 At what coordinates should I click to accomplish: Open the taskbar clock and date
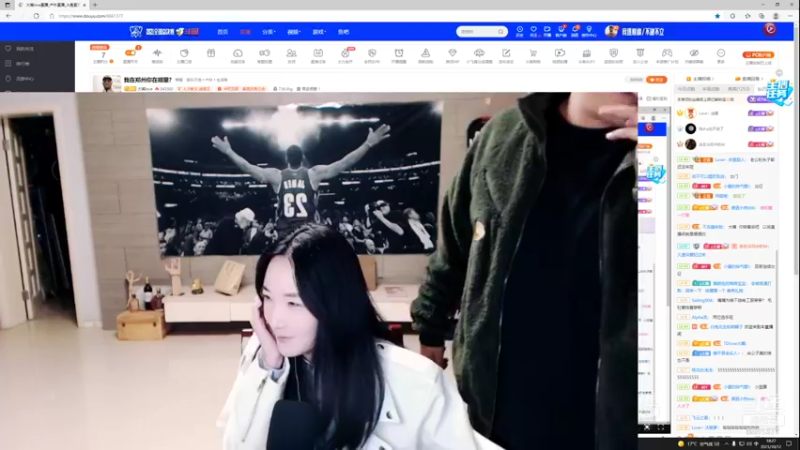pyautogui.click(x=771, y=443)
